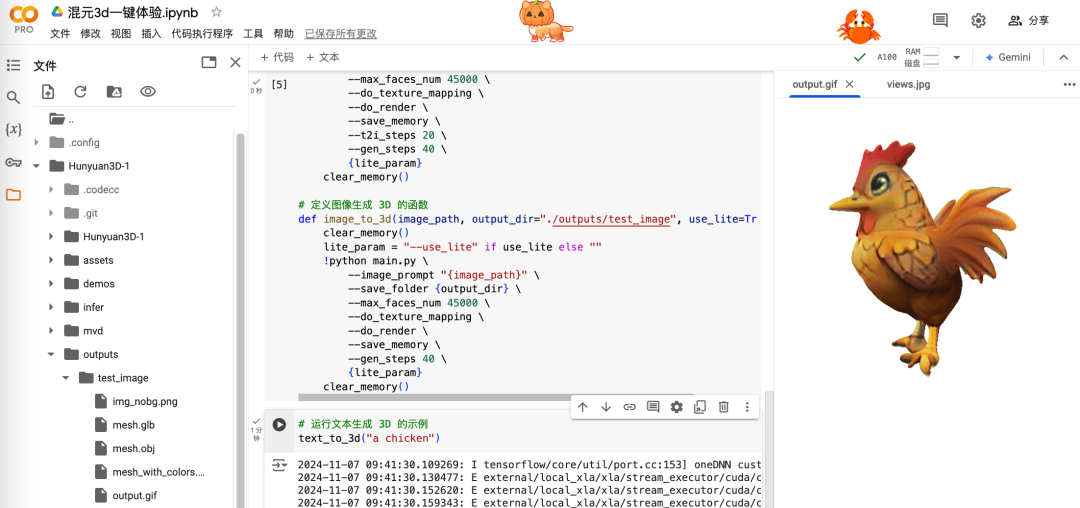
Task: Run the text_to_3d cell
Action: [279, 425]
